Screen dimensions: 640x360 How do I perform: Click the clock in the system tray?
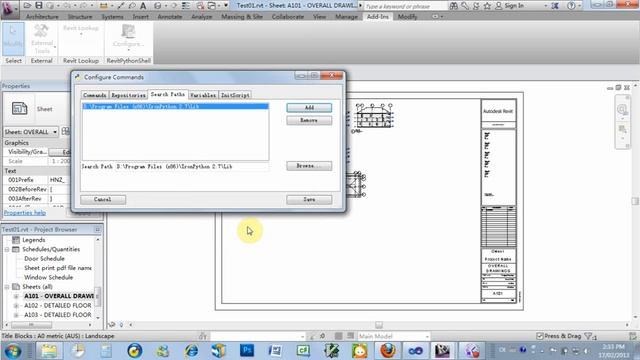[613, 351]
